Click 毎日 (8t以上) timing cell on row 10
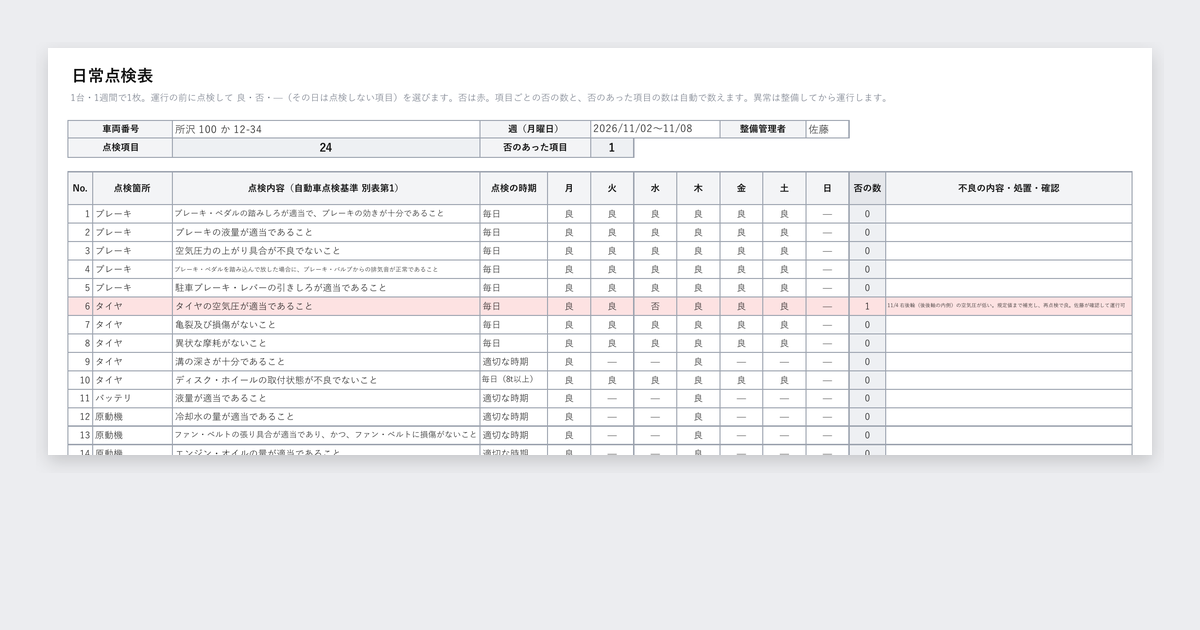Screen dimensions: 1200x630 513,381
